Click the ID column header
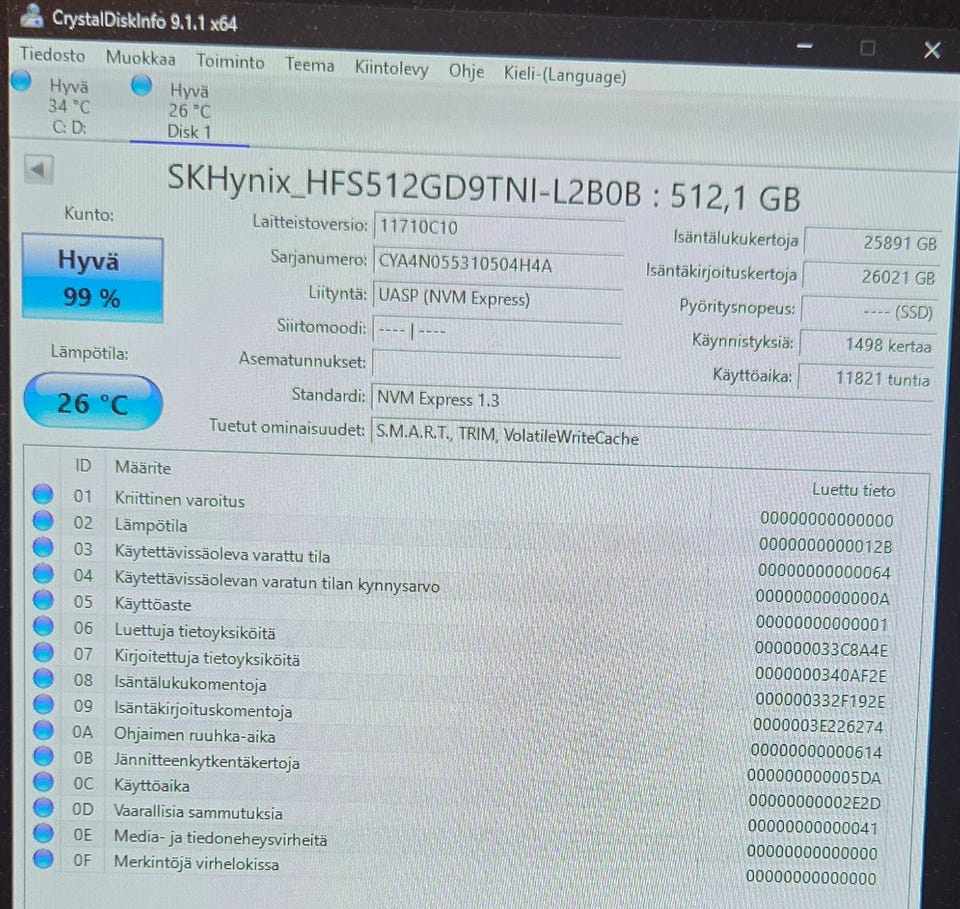Image resolution: width=960 pixels, height=909 pixels. [83, 466]
